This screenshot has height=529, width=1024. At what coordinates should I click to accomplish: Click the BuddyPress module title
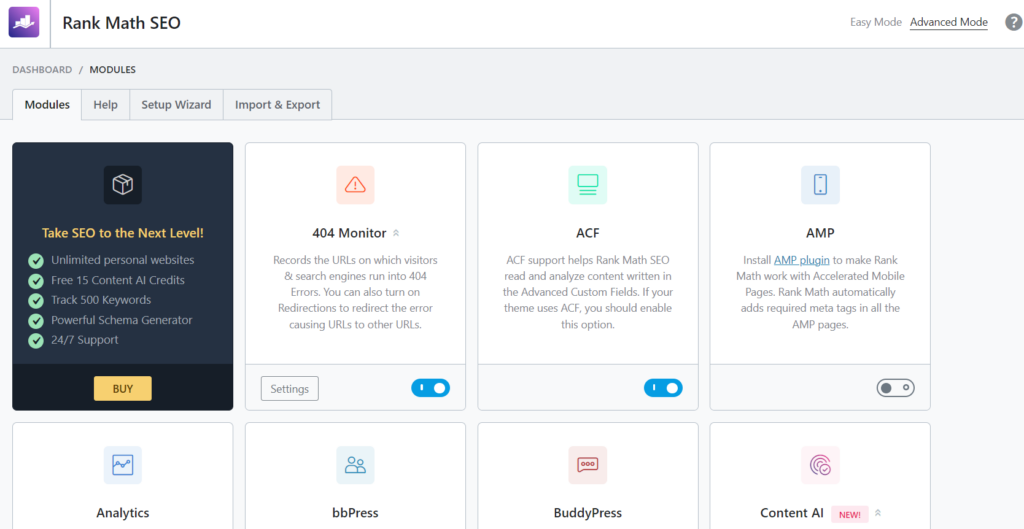(588, 513)
